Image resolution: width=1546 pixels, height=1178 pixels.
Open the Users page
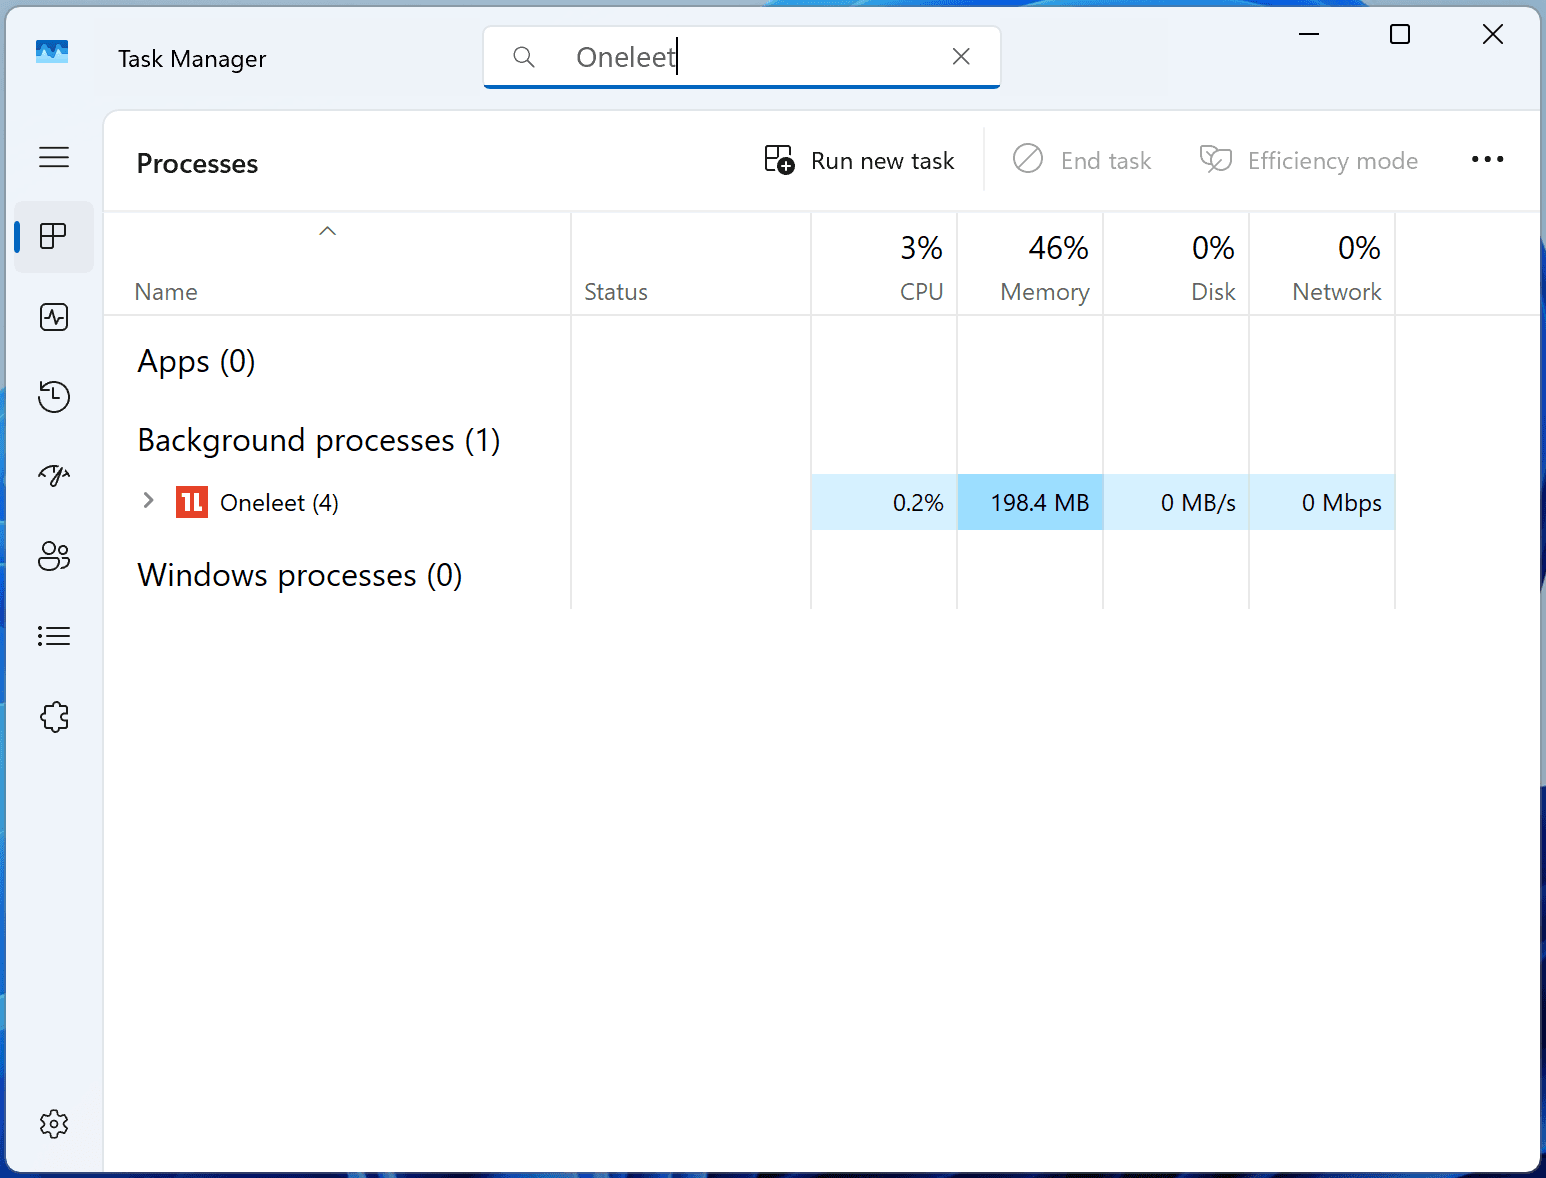[x=54, y=557]
